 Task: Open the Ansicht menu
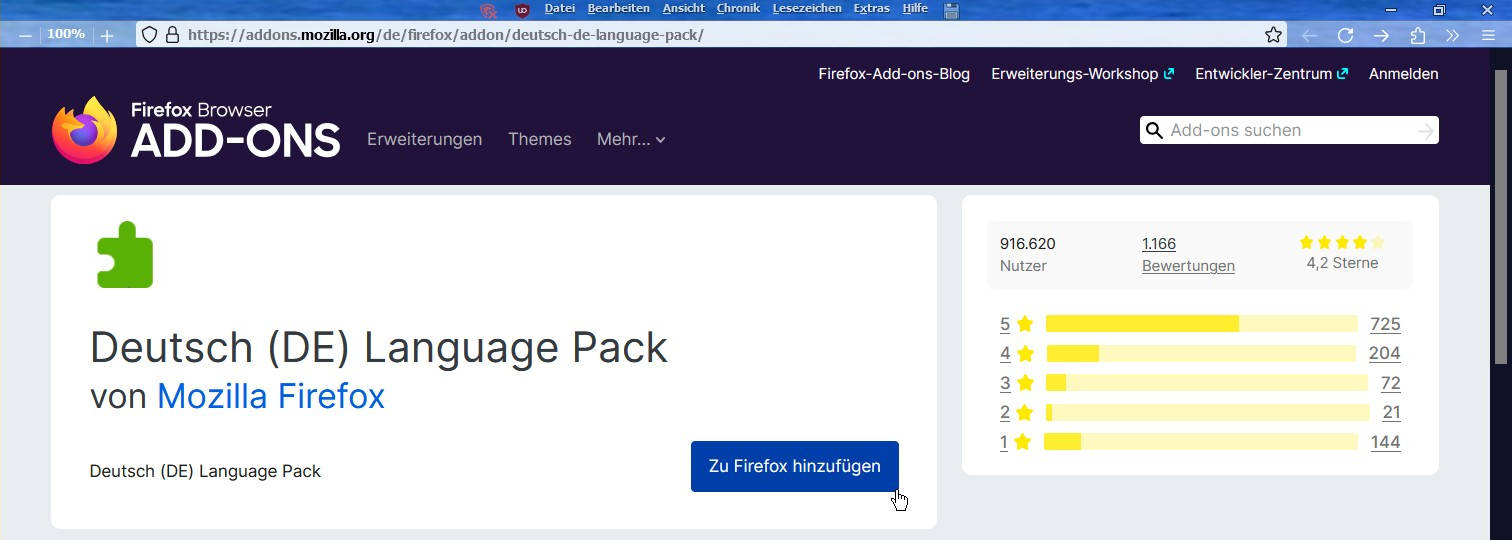684,9
